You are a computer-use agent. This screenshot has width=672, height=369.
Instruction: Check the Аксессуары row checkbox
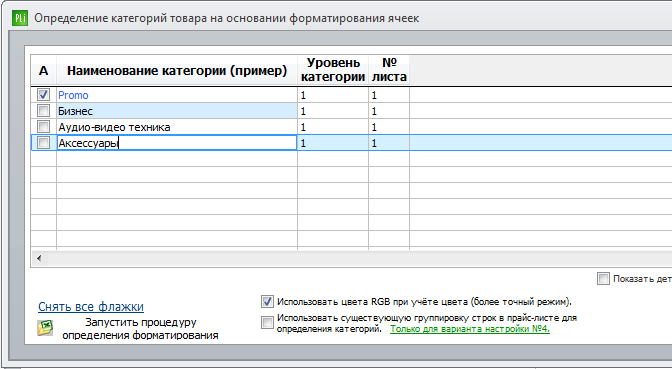(x=43, y=143)
